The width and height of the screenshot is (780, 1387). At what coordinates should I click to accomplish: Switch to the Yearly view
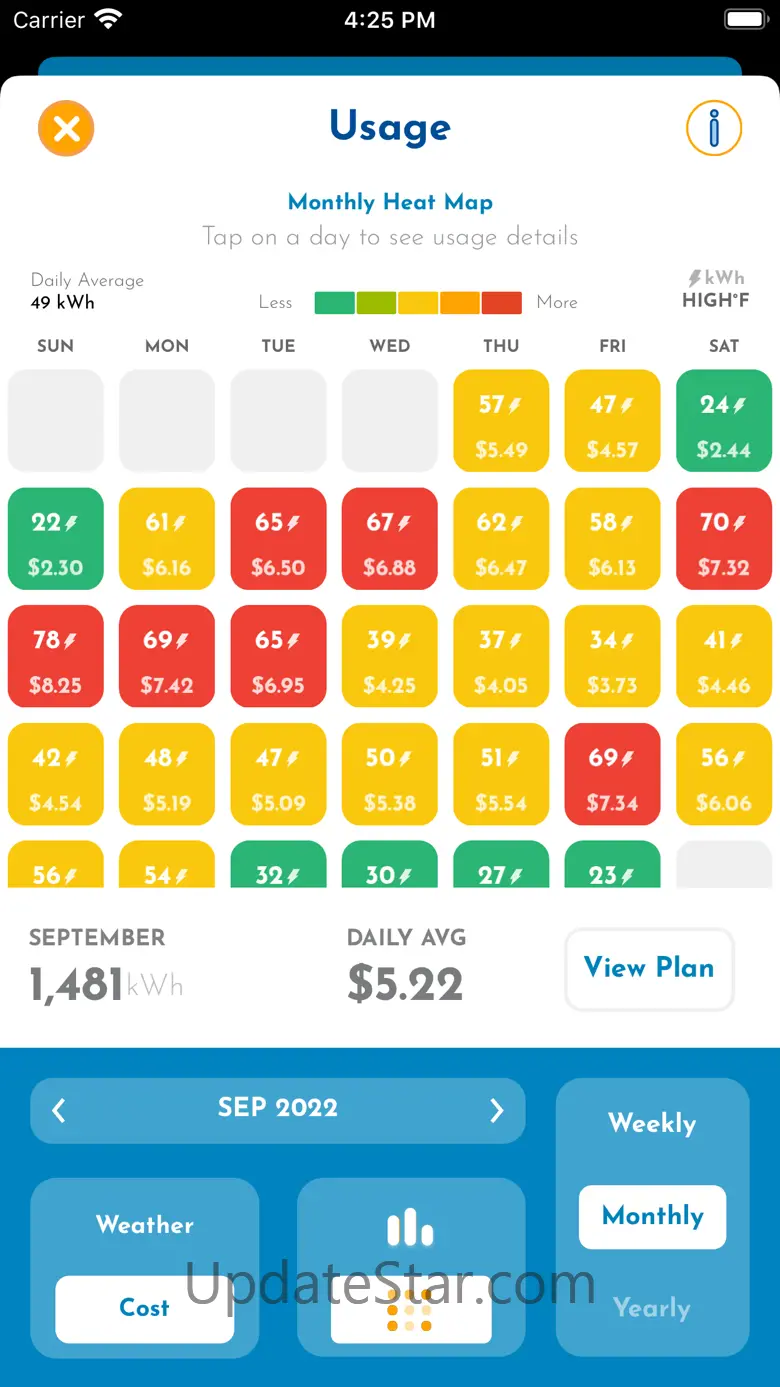coord(652,1308)
